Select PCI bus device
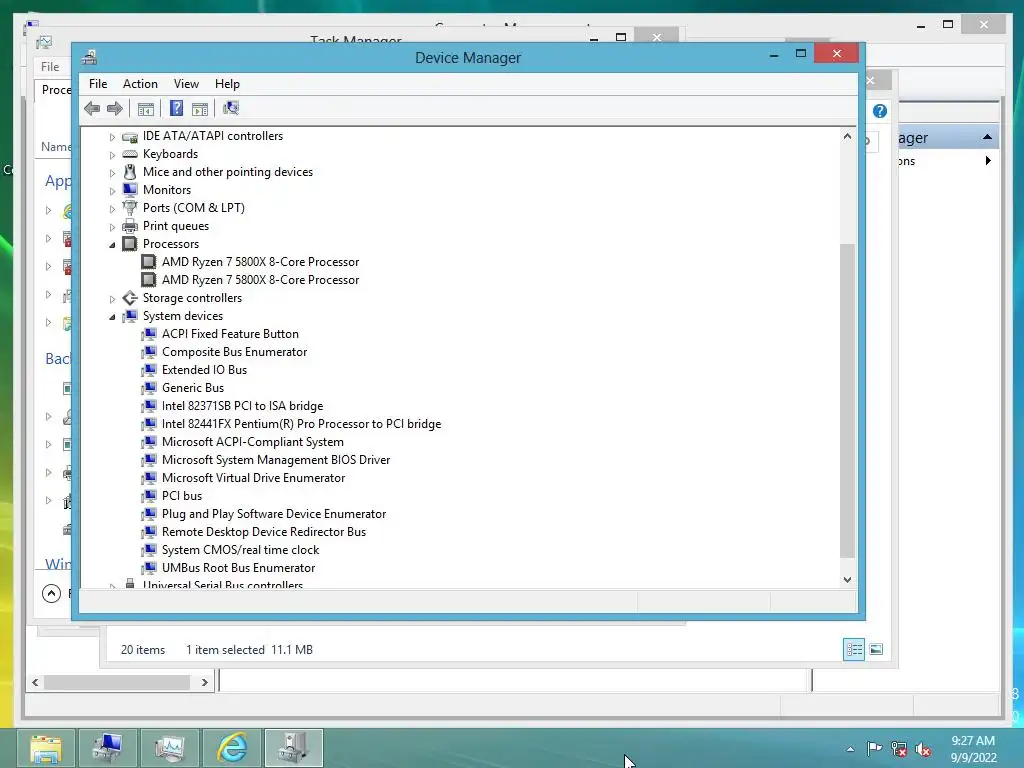This screenshot has height=768, width=1024. (x=182, y=496)
